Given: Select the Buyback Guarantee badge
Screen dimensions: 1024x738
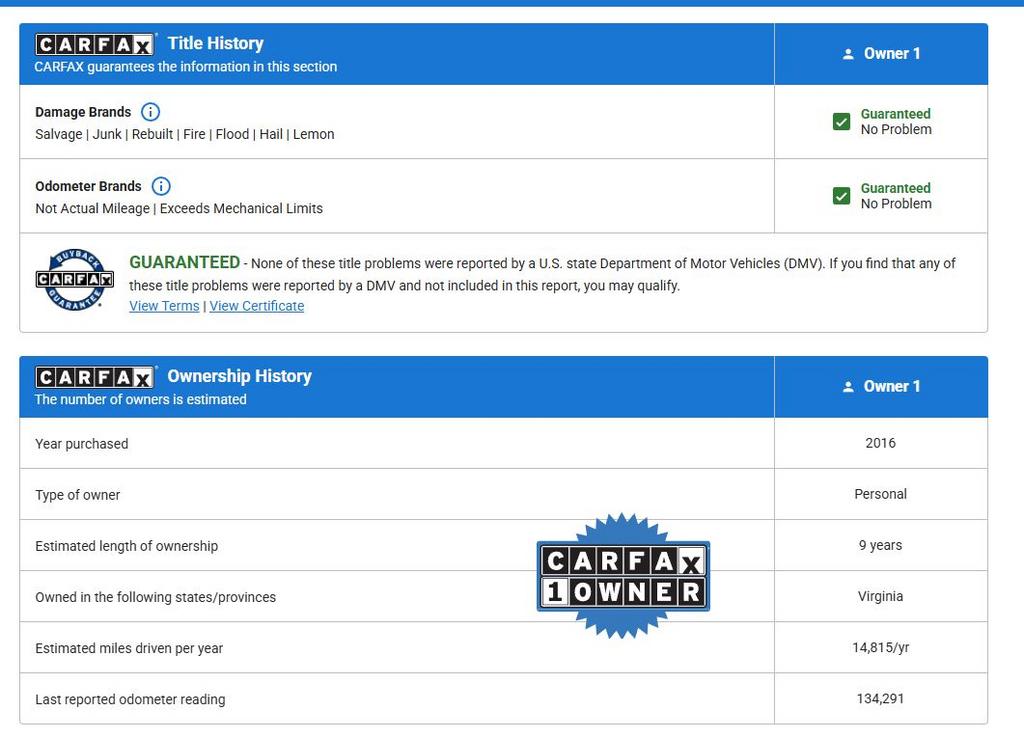Looking at the screenshot, I should [75, 280].
